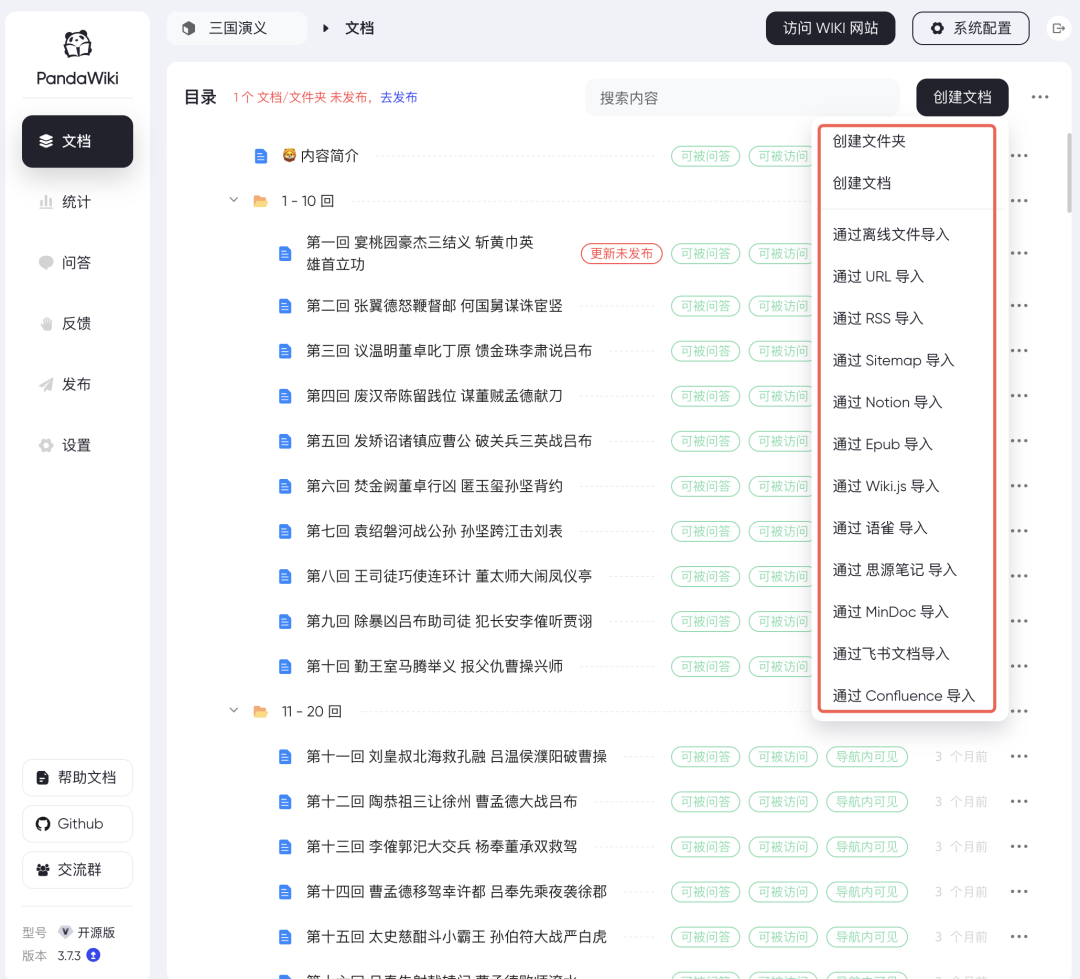Viewport: 1080px width, 979px height.
Task: Click the 访问 WIKI 网站 button
Action: 830,28
